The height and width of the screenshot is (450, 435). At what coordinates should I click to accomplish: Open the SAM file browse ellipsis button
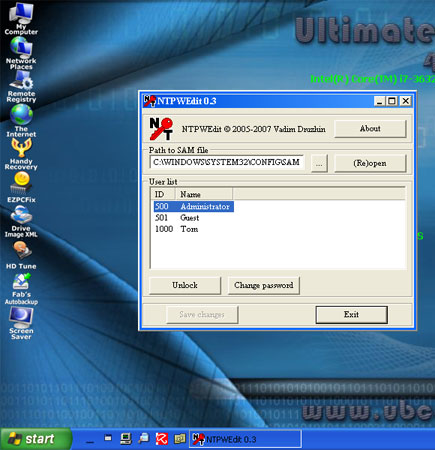319,163
